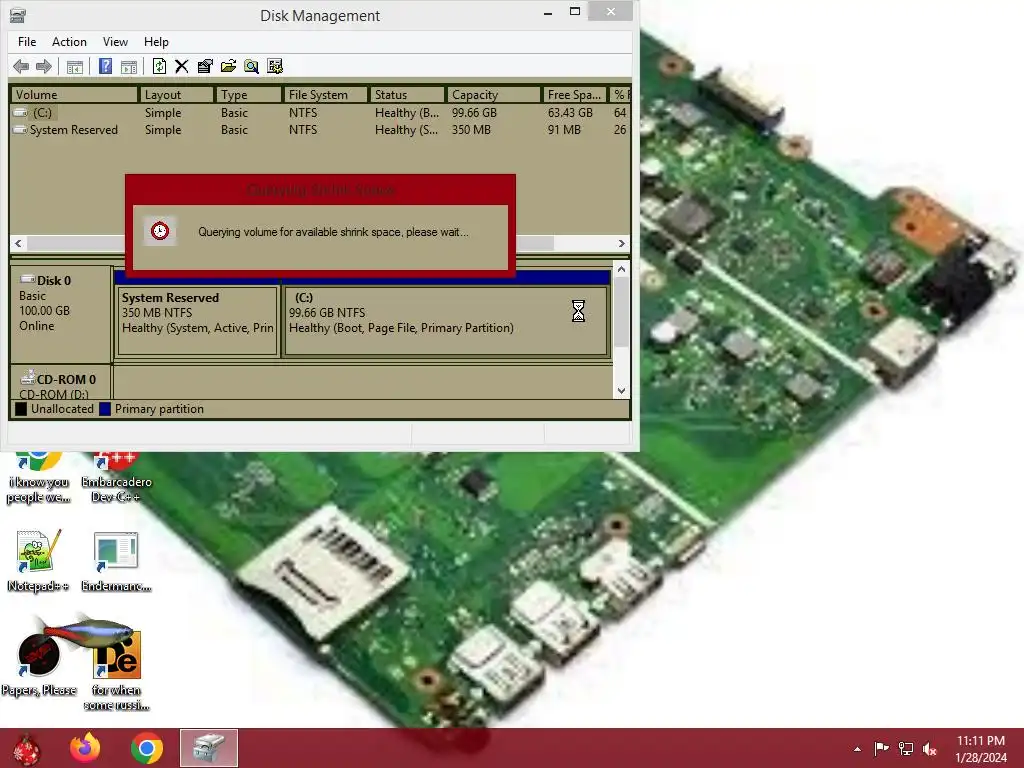Click the blue Primary partition legend swatch
This screenshot has width=1024, height=768.
(x=104, y=409)
